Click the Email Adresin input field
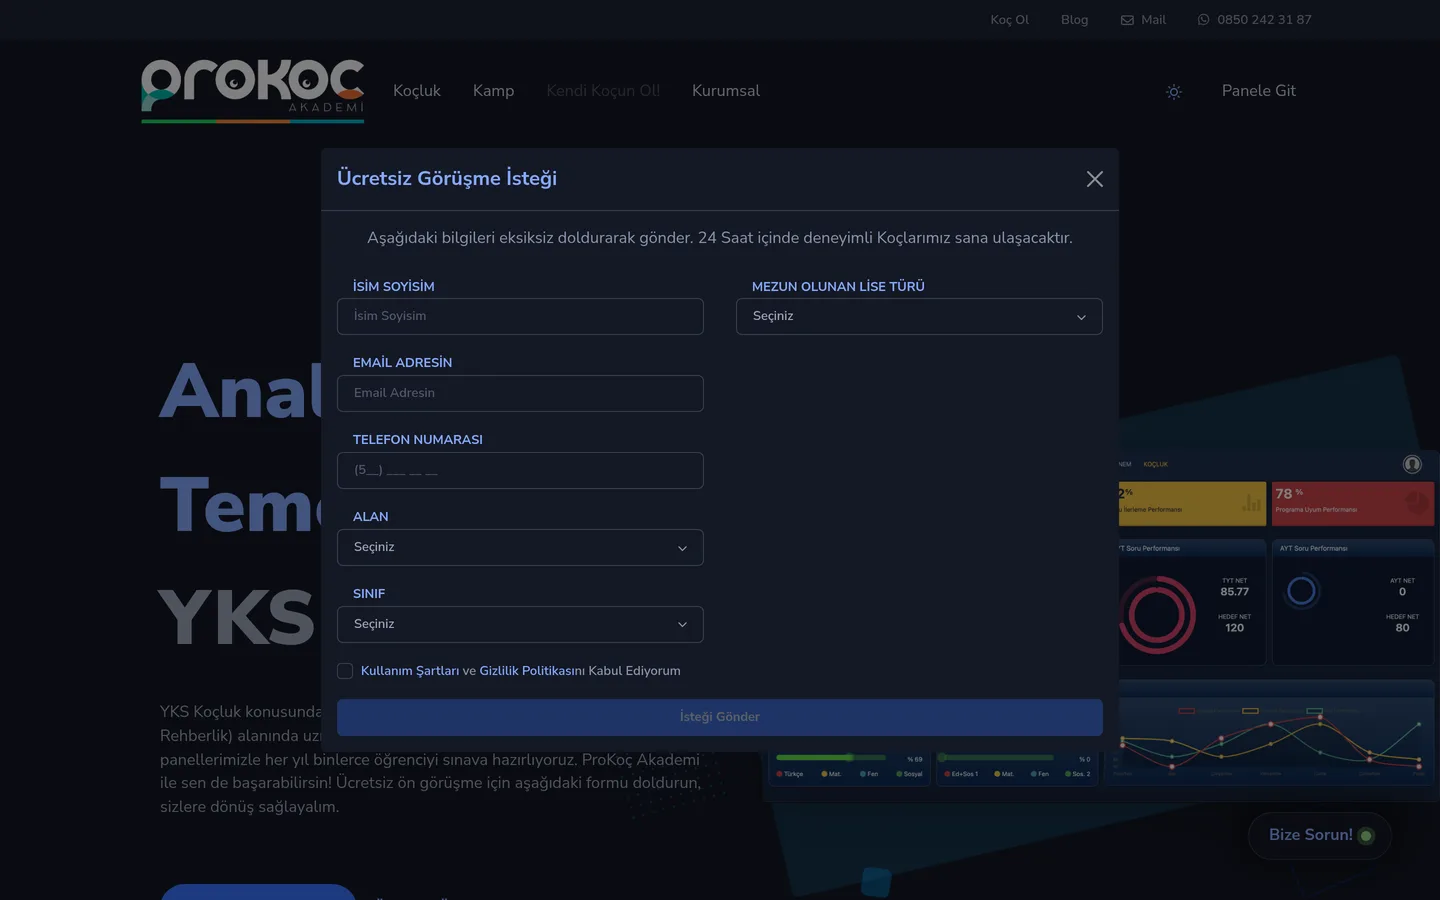 point(520,393)
